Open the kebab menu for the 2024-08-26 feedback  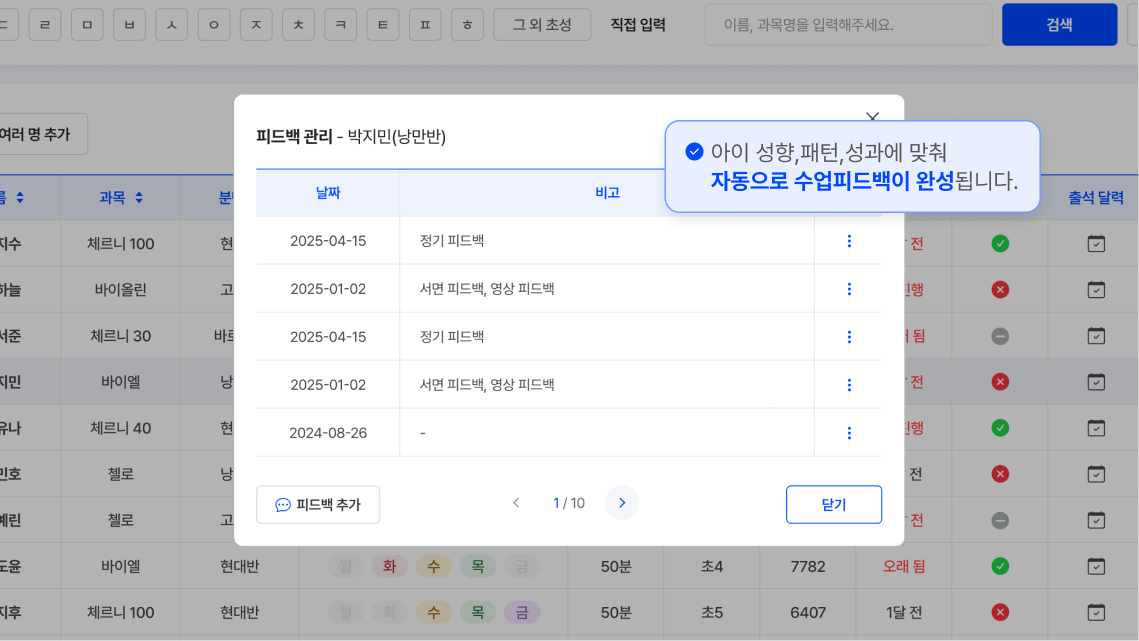pyautogui.click(x=849, y=432)
